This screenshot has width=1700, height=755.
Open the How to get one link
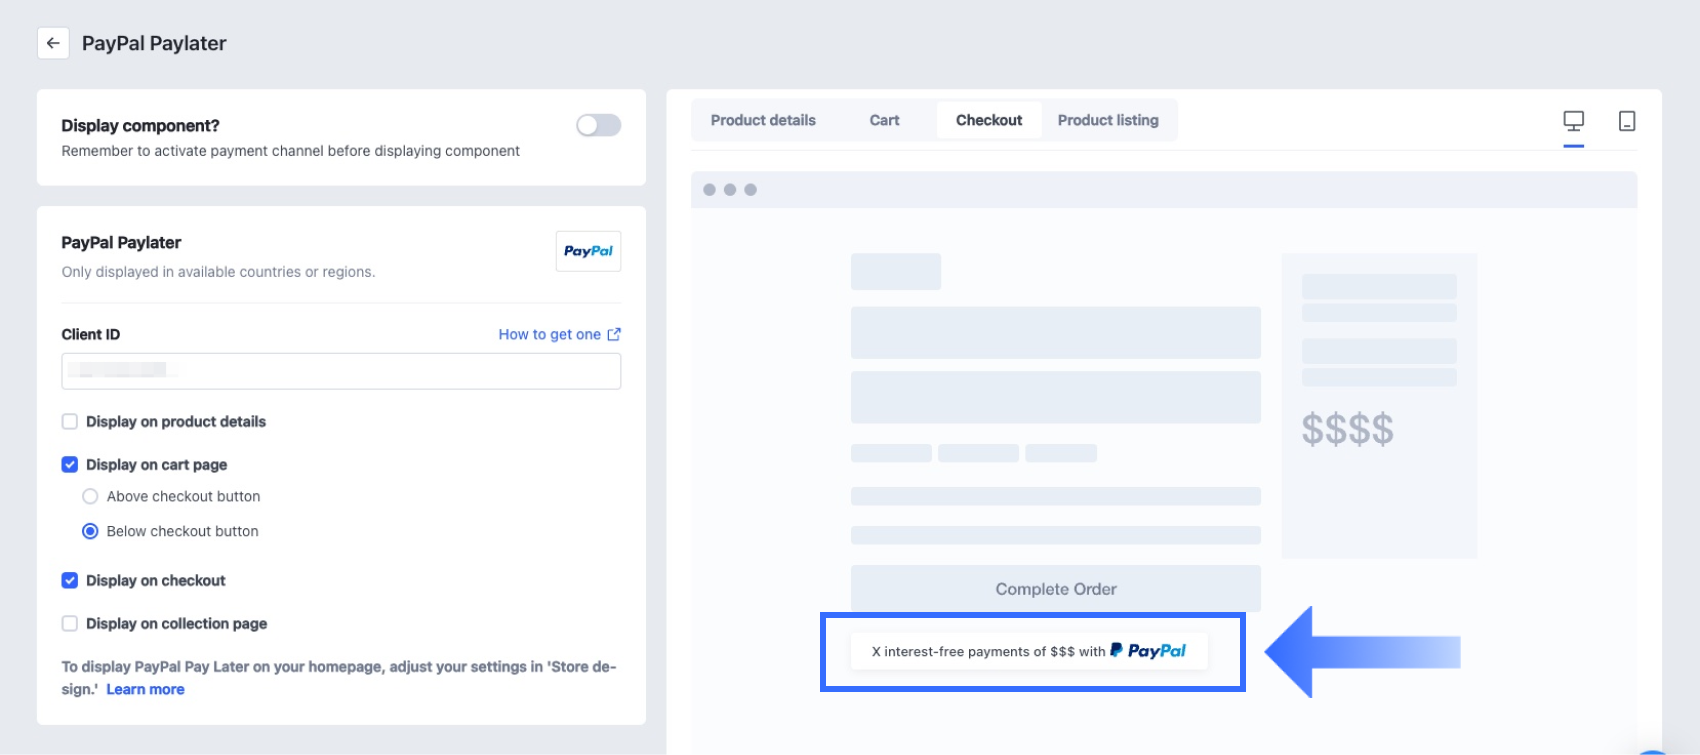[549, 334]
